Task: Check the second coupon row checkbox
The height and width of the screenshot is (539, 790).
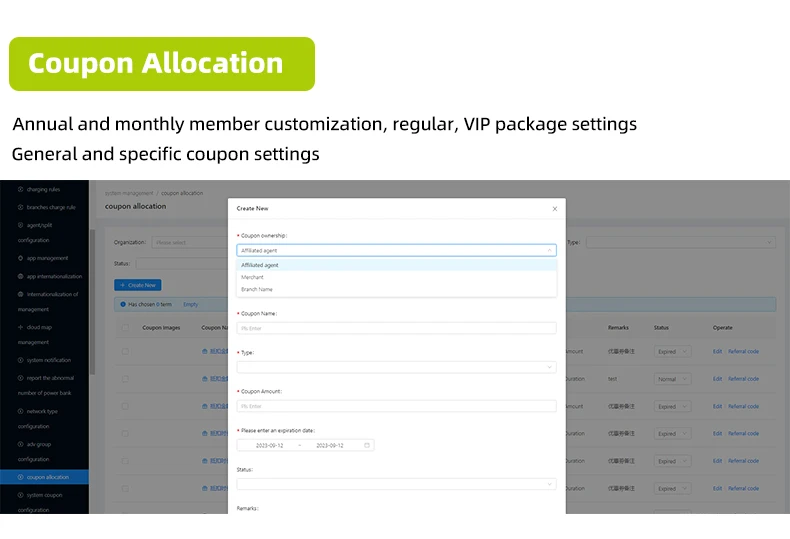Action: pos(125,379)
